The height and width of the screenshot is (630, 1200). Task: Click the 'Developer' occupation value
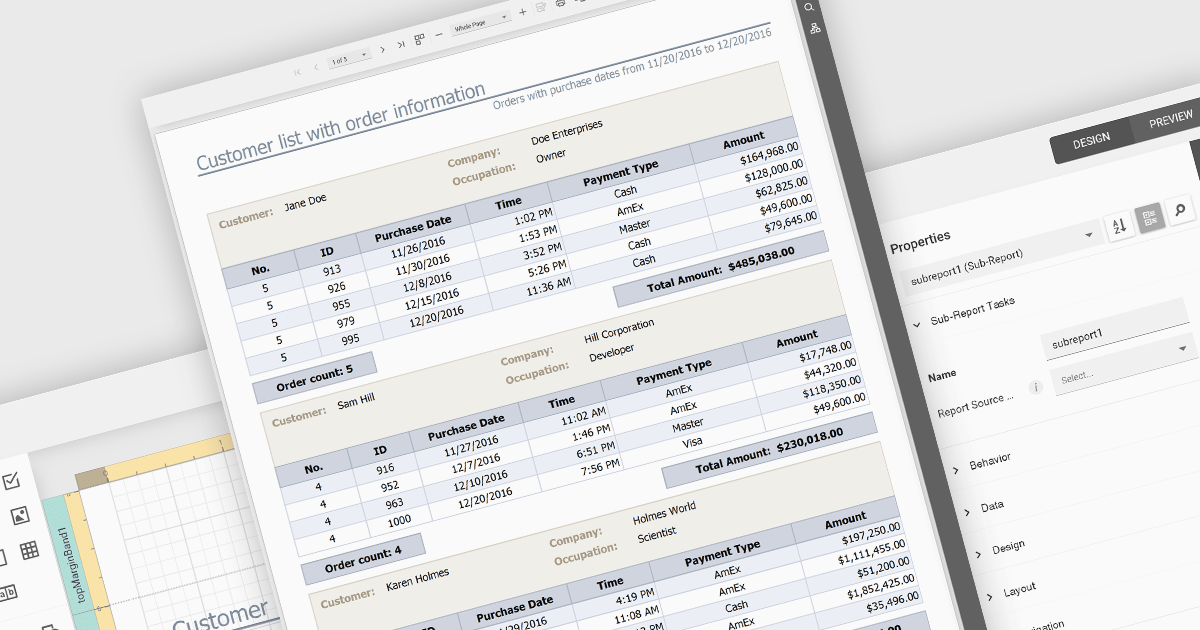click(611, 353)
